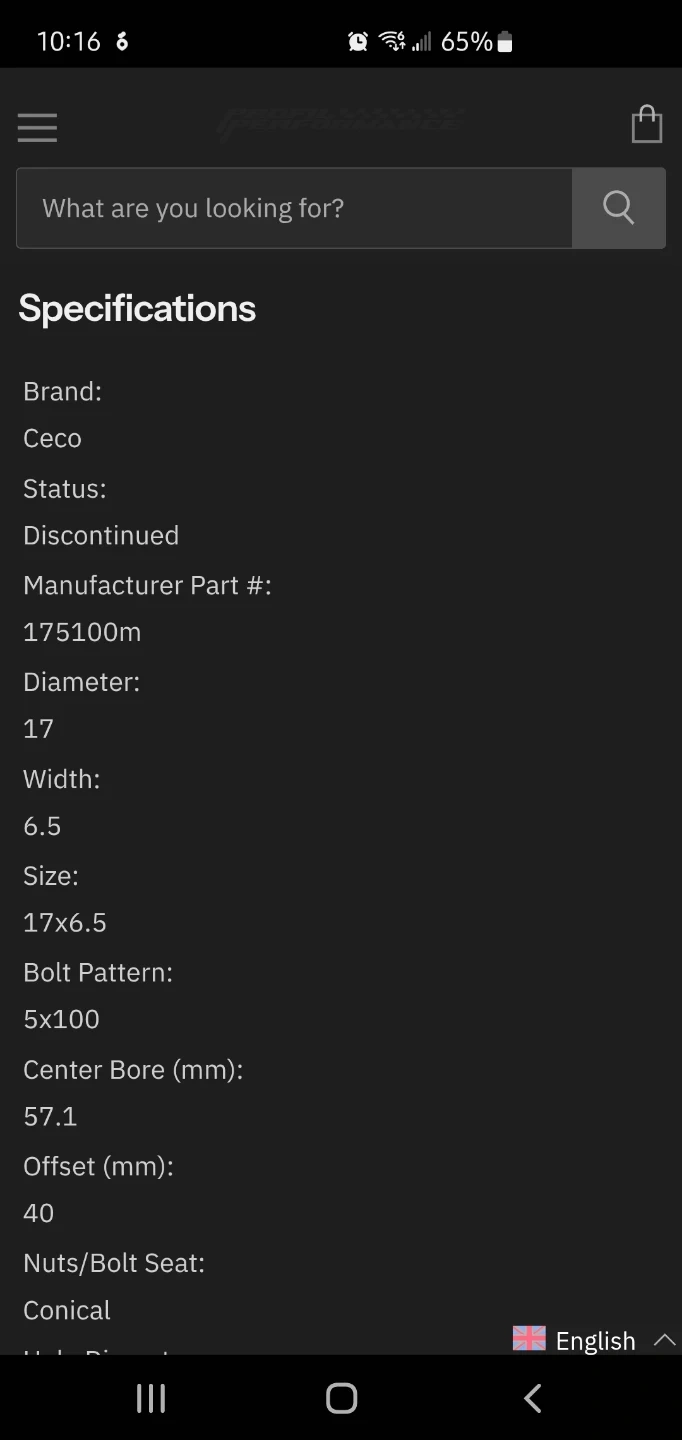The height and width of the screenshot is (1440, 682).
Task: Click the Ceco brand value
Action: (52, 438)
